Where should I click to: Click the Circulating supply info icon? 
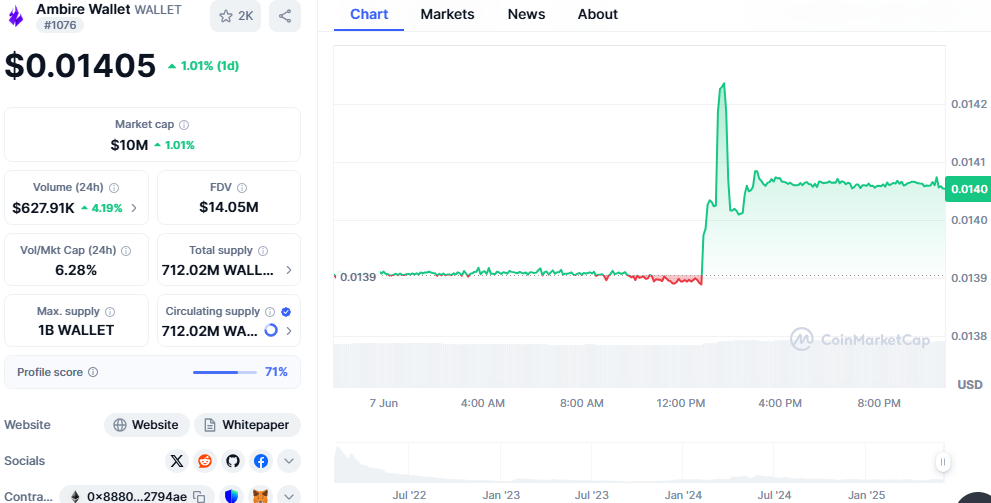[270, 312]
